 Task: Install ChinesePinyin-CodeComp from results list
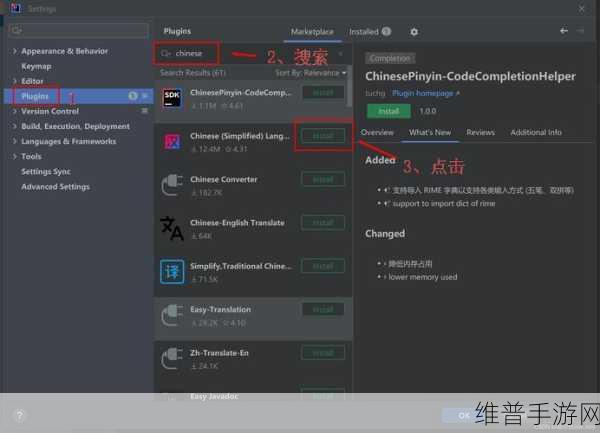[x=323, y=93]
